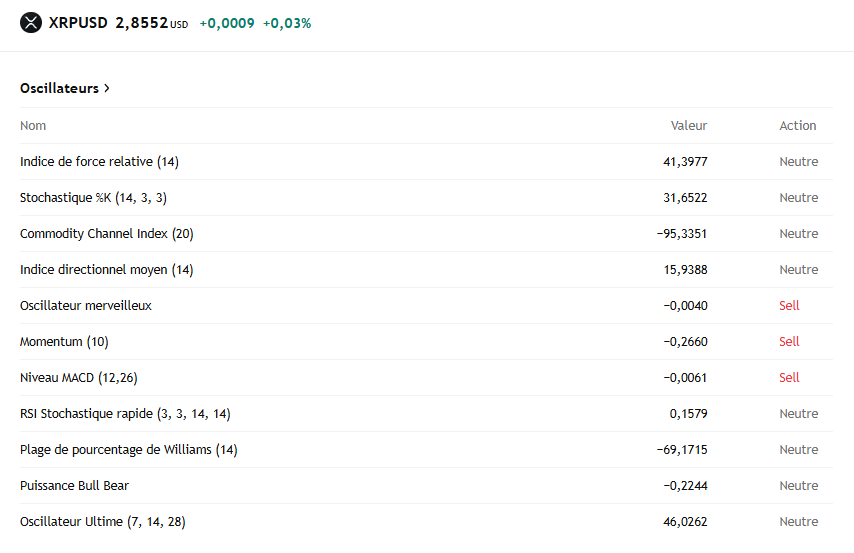Click the +0,03% price change value
This screenshot has height=553, width=854.
point(287,23)
